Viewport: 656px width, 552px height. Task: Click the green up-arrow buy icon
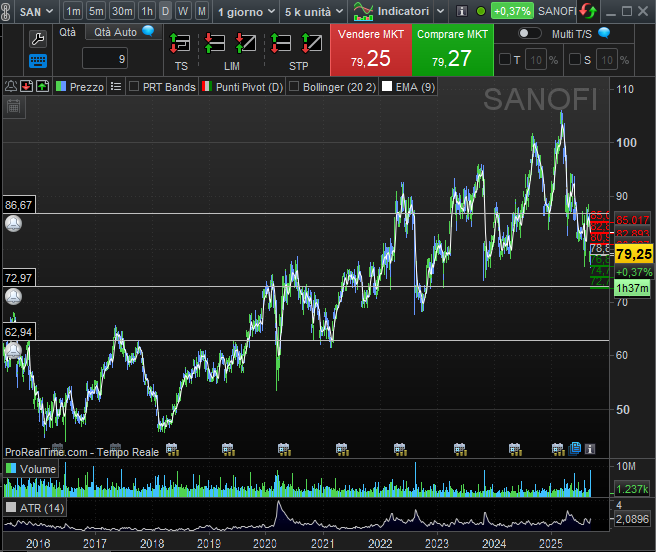click(42, 86)
